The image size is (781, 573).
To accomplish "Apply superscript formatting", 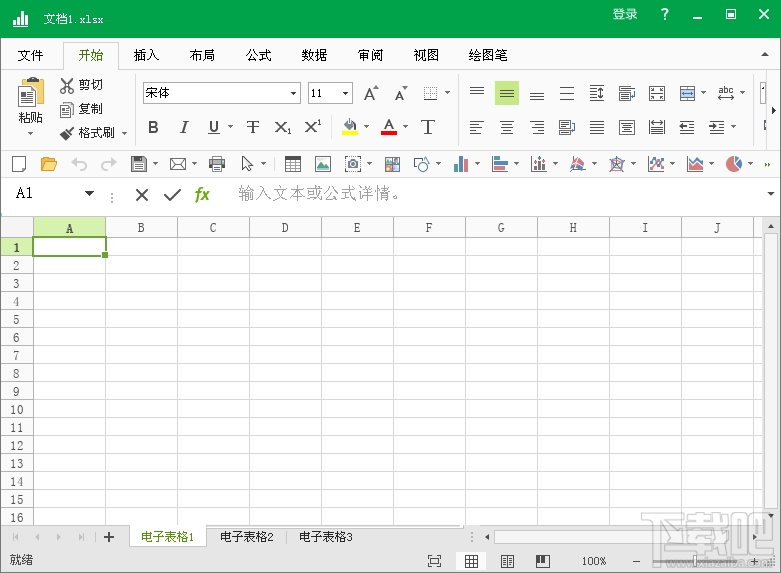I will pos(312,127).
